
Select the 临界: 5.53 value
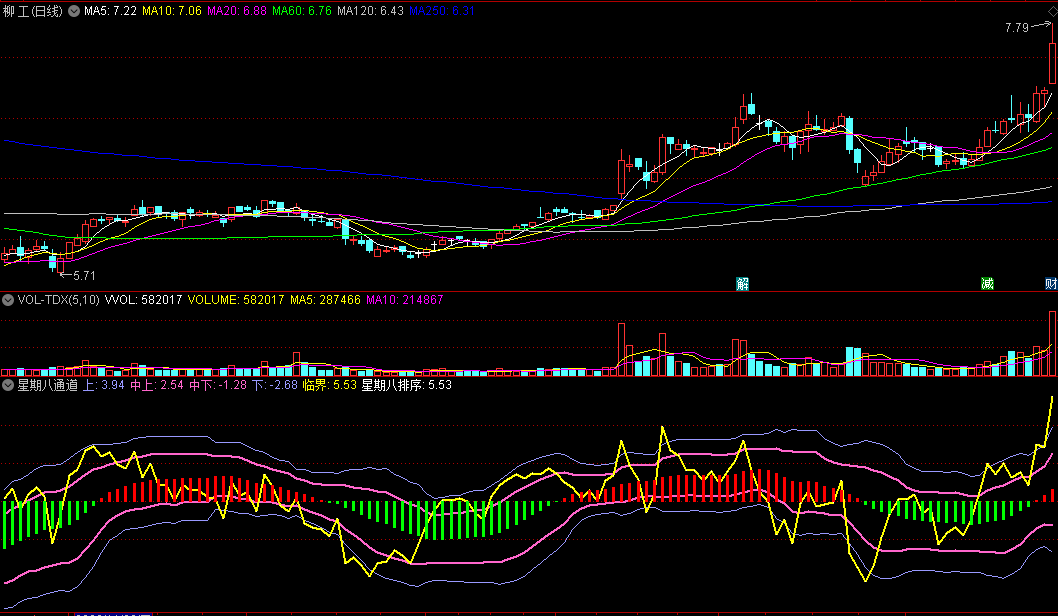(x=330, y=385)
